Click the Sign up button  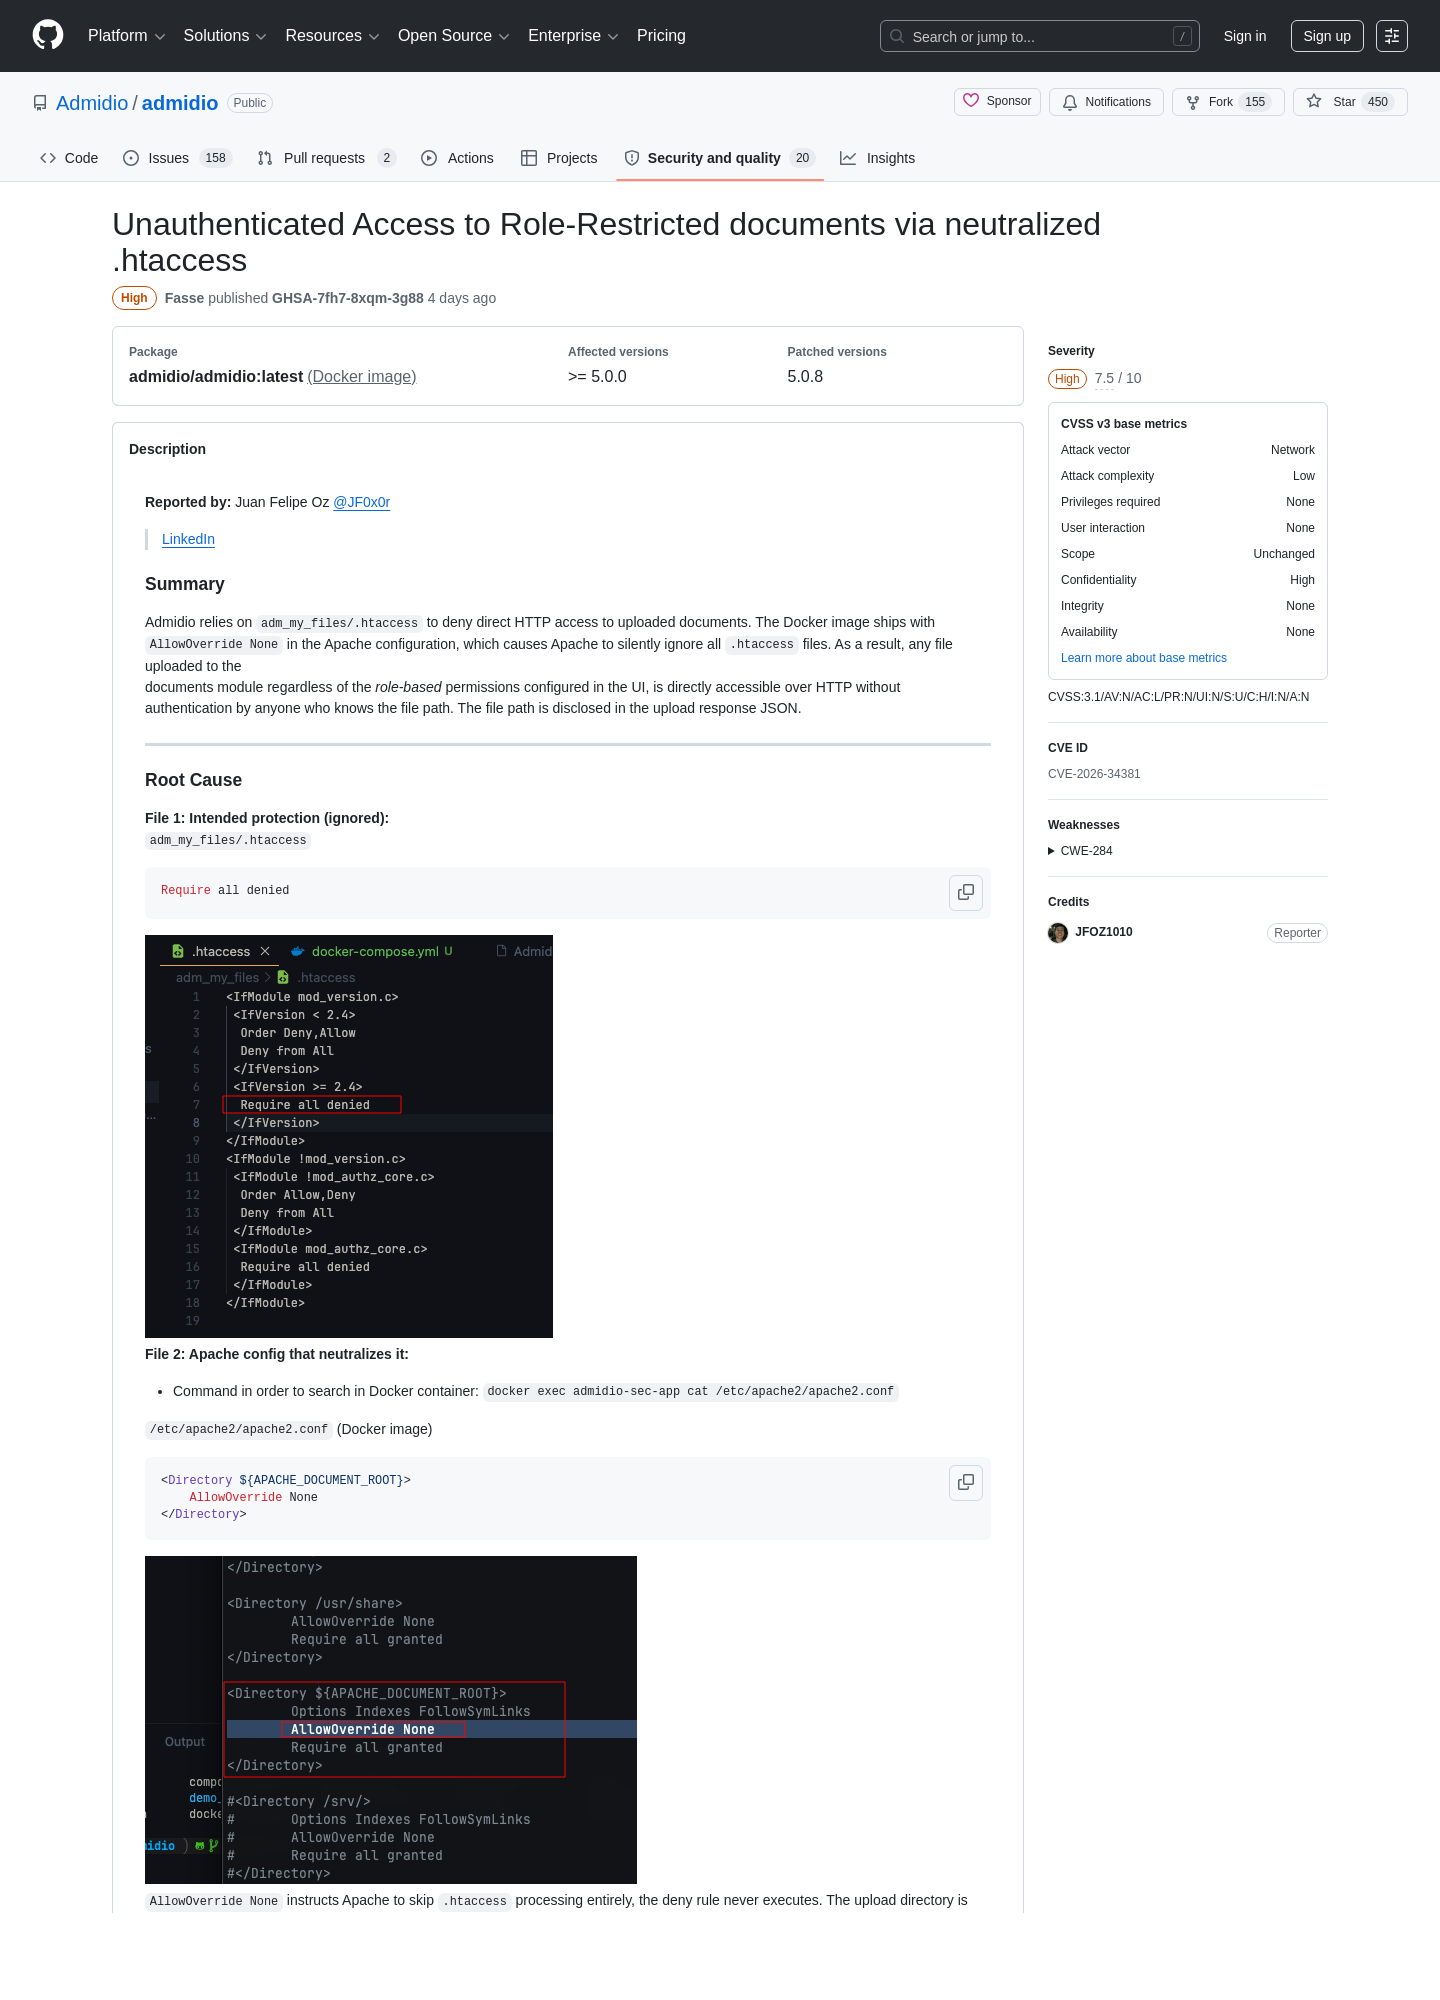click(1326, 36)
